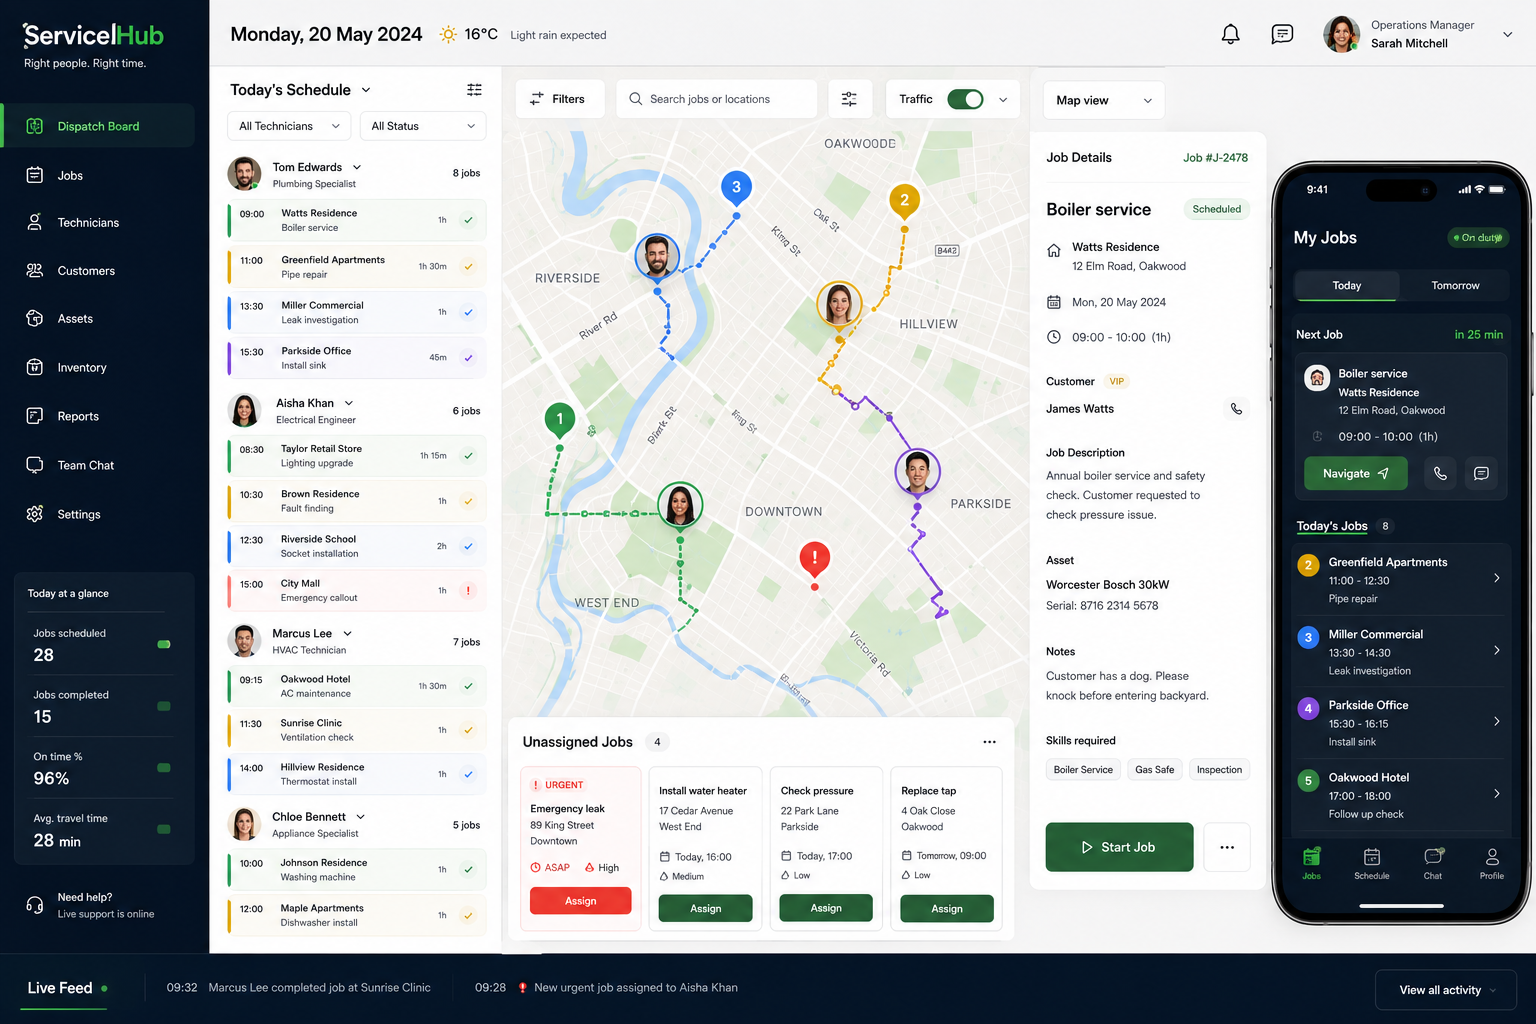Click Navigate in the mobile app
The image size is (1536, 1024).
(1355, 474)
